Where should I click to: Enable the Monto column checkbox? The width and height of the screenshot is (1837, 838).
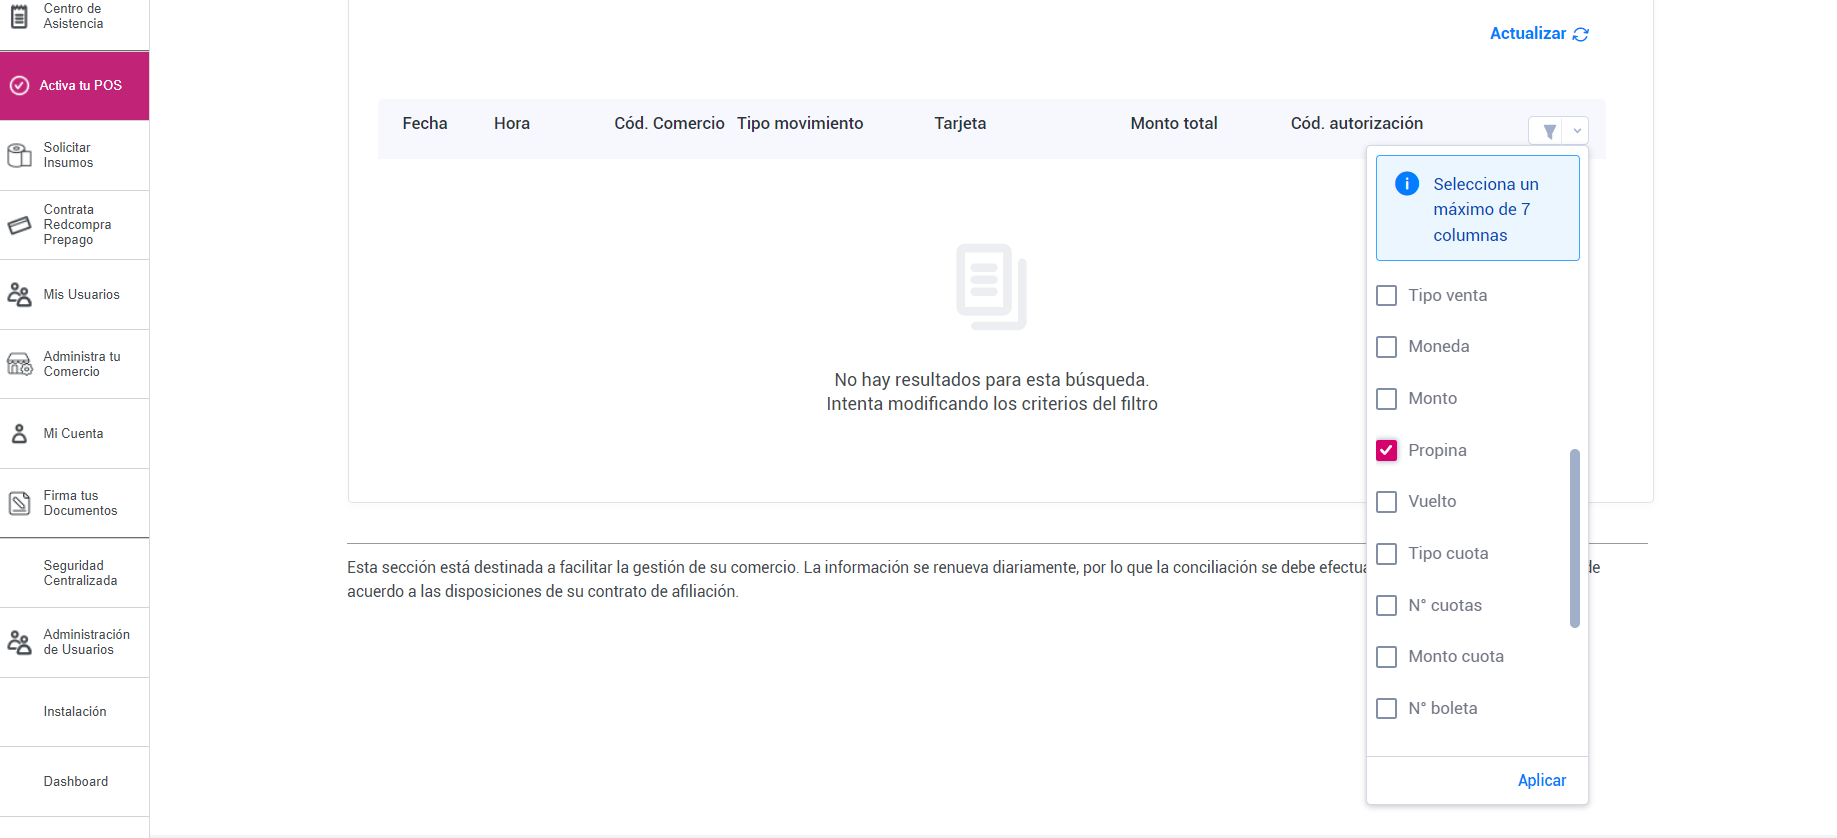tap(1386, 399)
